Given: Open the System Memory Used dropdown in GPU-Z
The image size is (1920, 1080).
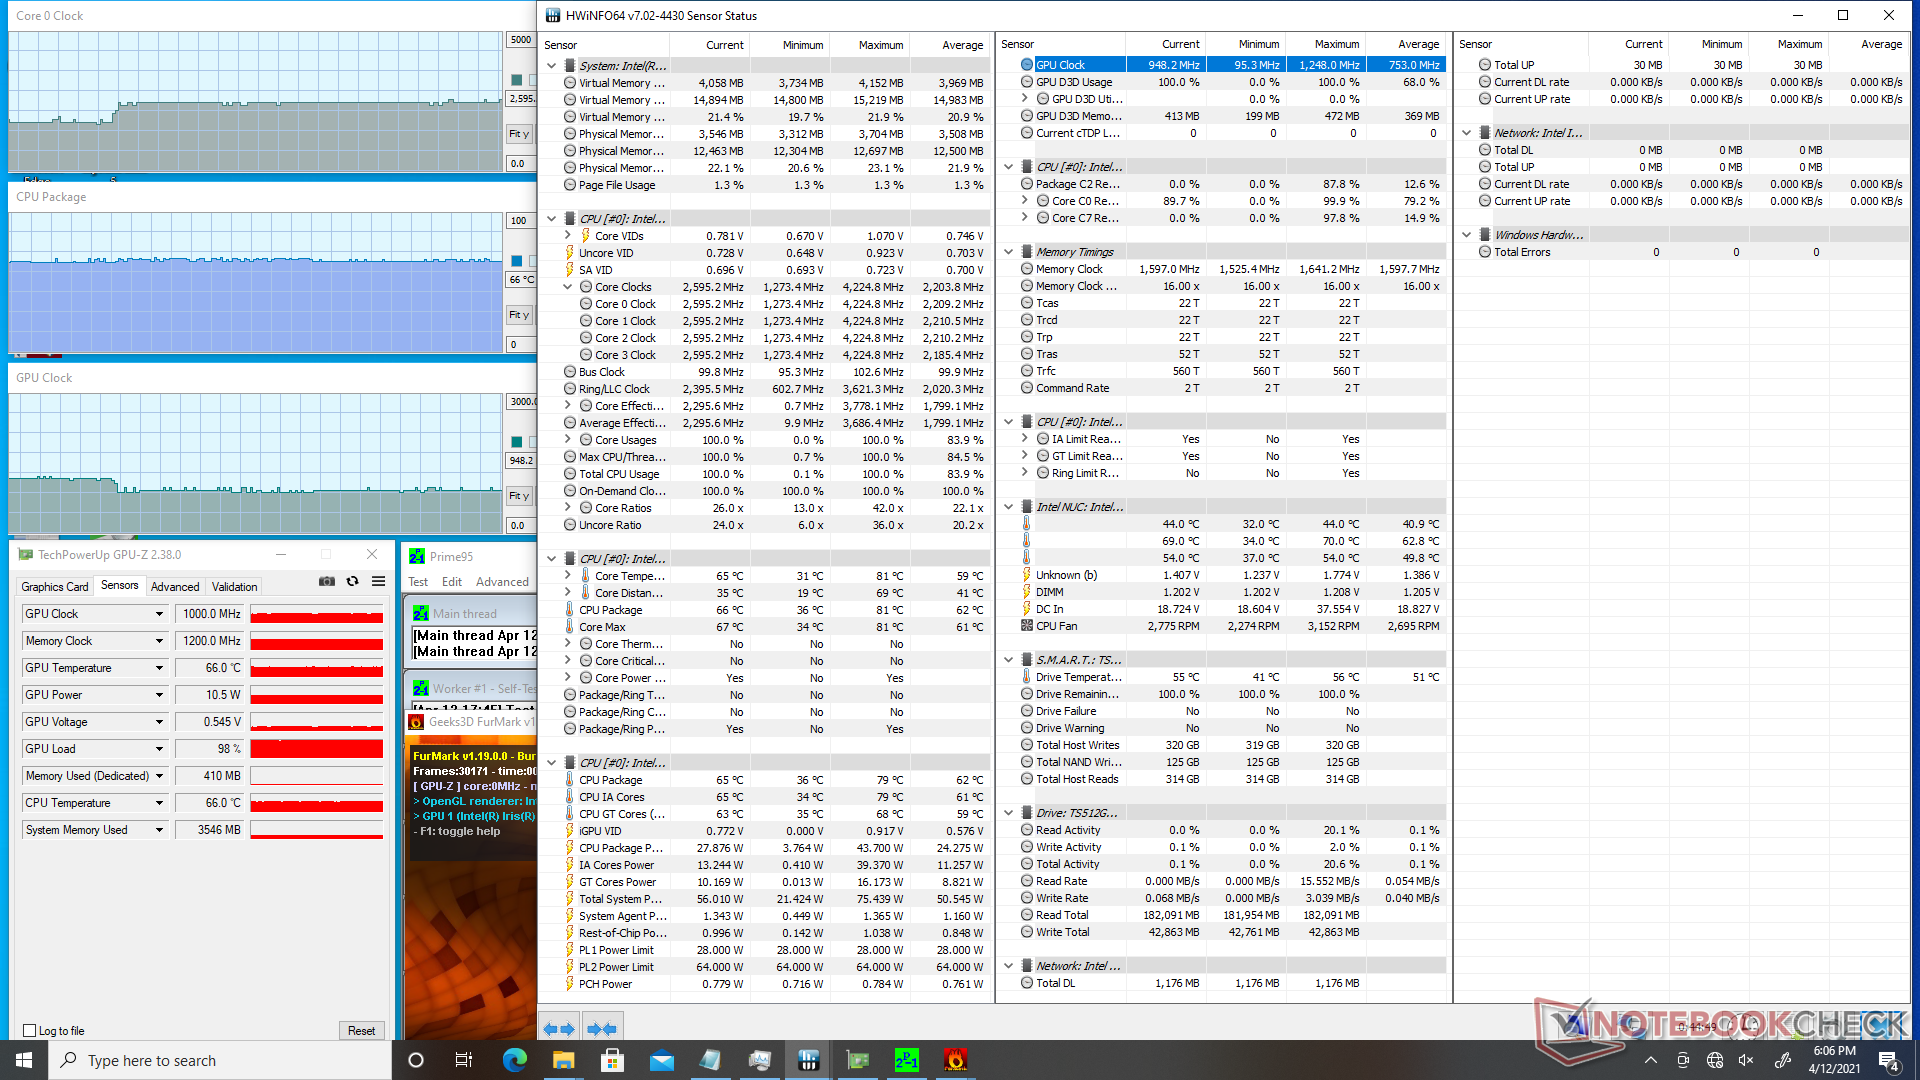Looking at the screenshot, I should 159,830.
